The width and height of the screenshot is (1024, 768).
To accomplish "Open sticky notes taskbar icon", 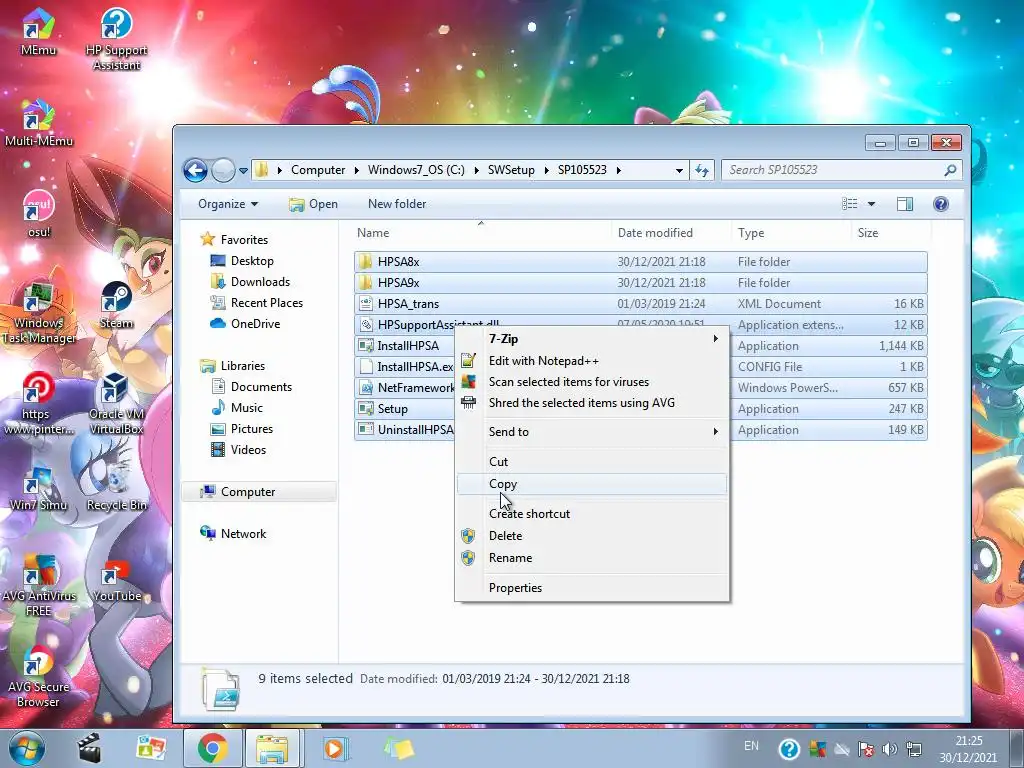I will pos(398,748).
